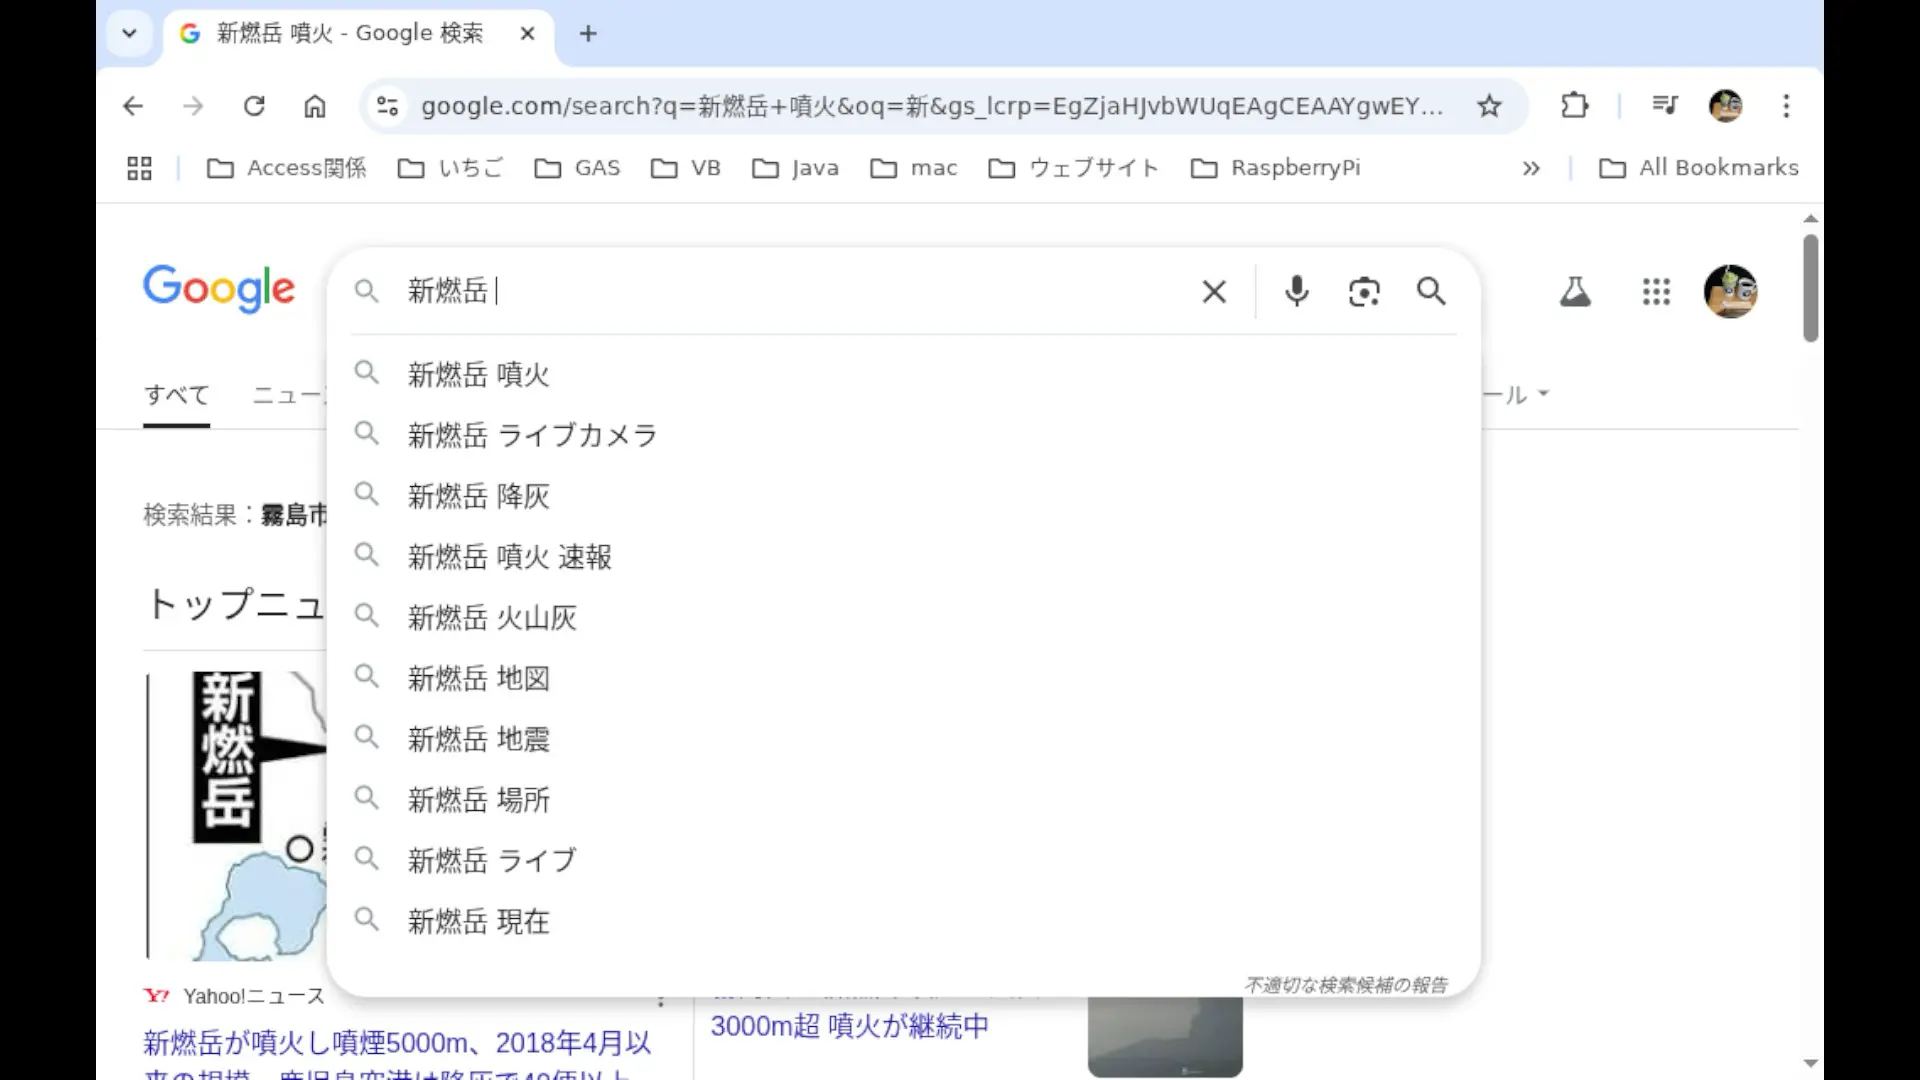This screenshot has width=1920, height=1080.
Task: Close the 新燃岳 噴火 tab
Action: pyautogui.click(x=528, y=33)
